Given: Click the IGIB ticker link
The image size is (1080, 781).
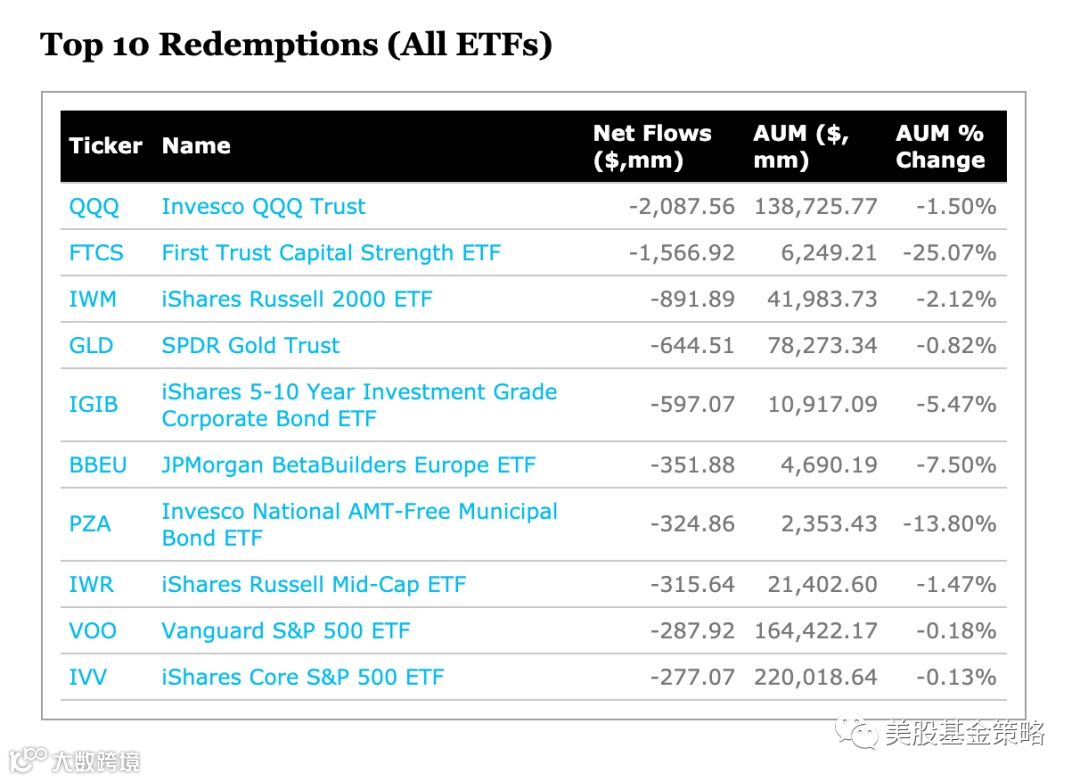Looking at the screenshot, I should pyautogui.click(x=93, y=405).
